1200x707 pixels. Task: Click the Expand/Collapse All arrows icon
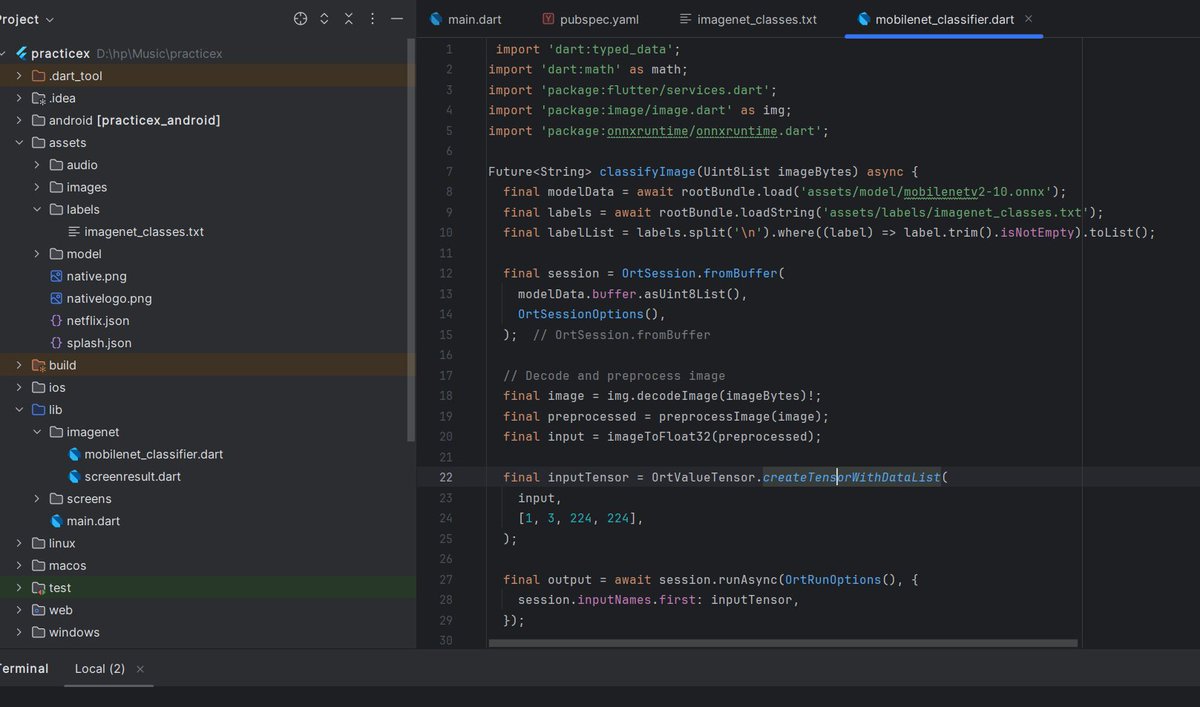324,19
